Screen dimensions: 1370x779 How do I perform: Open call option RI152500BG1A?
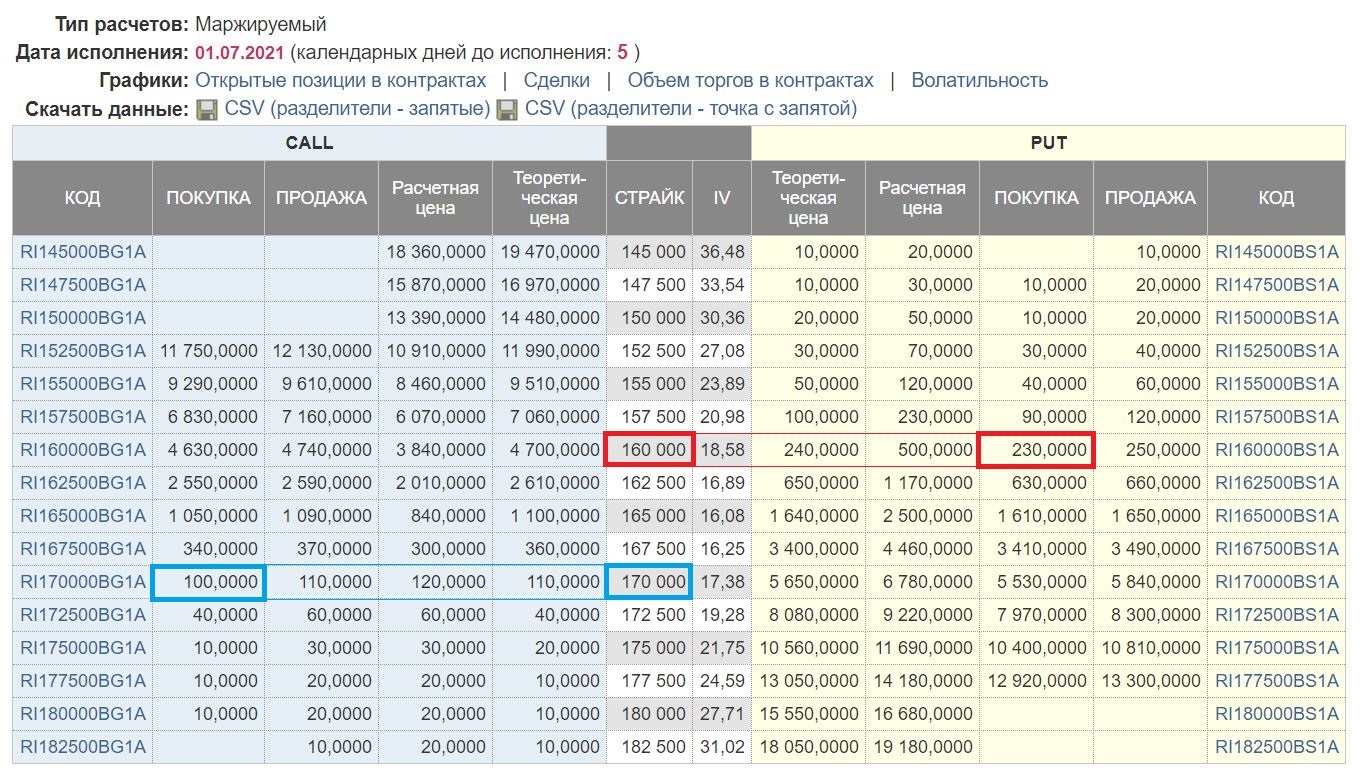point(83,351)
